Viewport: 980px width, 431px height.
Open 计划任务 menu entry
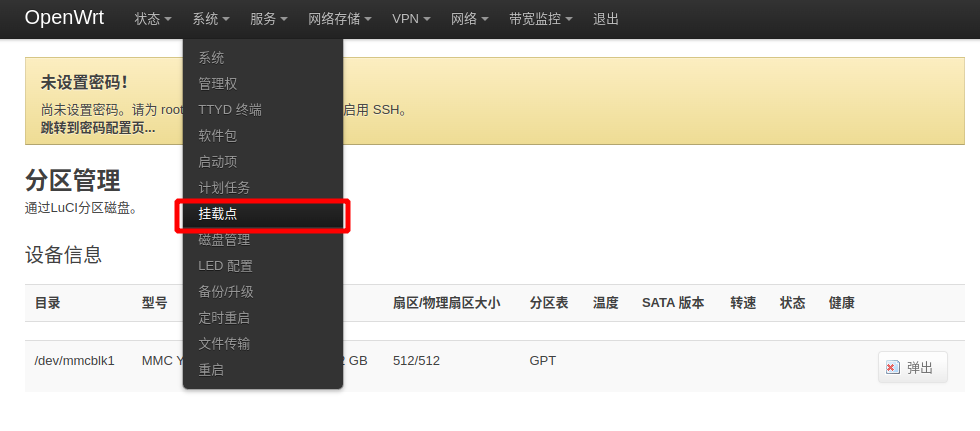click(263, 187)
